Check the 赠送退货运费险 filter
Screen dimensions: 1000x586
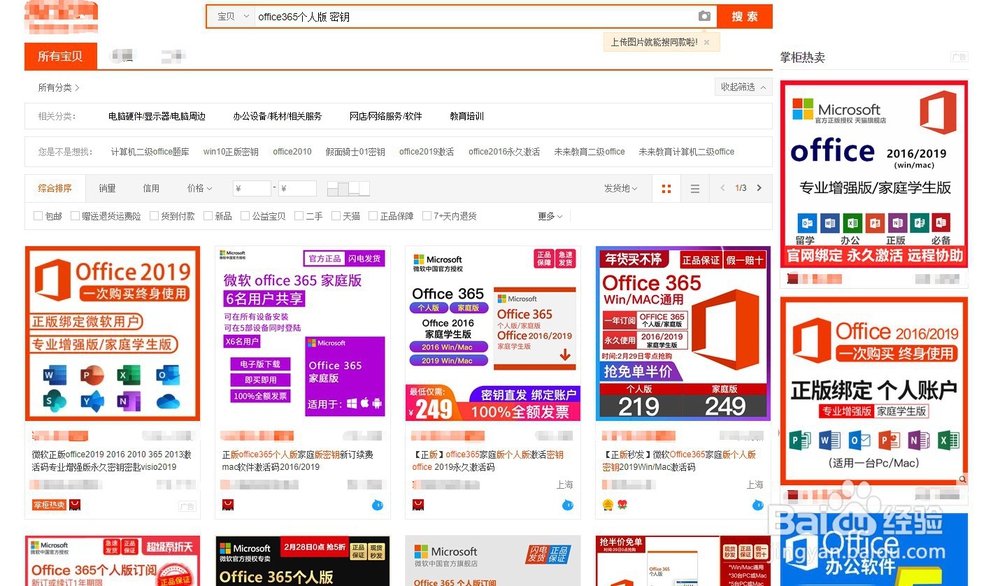click(75, 216)
